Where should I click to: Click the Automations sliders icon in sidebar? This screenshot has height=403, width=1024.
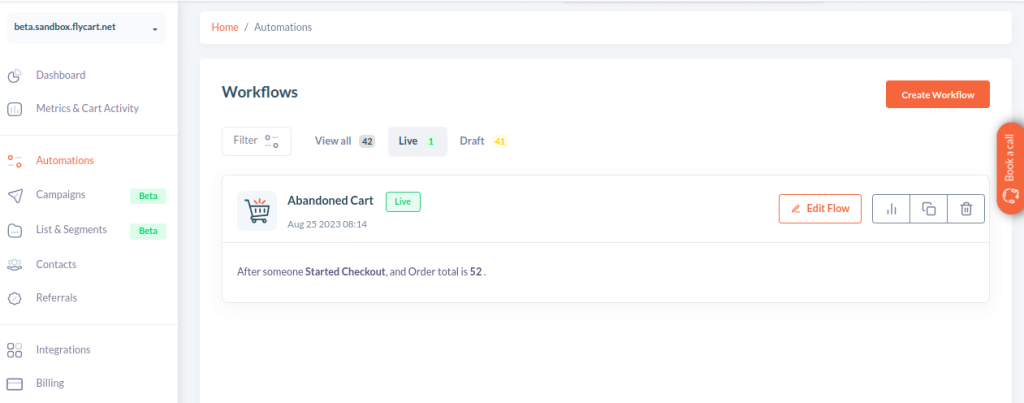14,161
